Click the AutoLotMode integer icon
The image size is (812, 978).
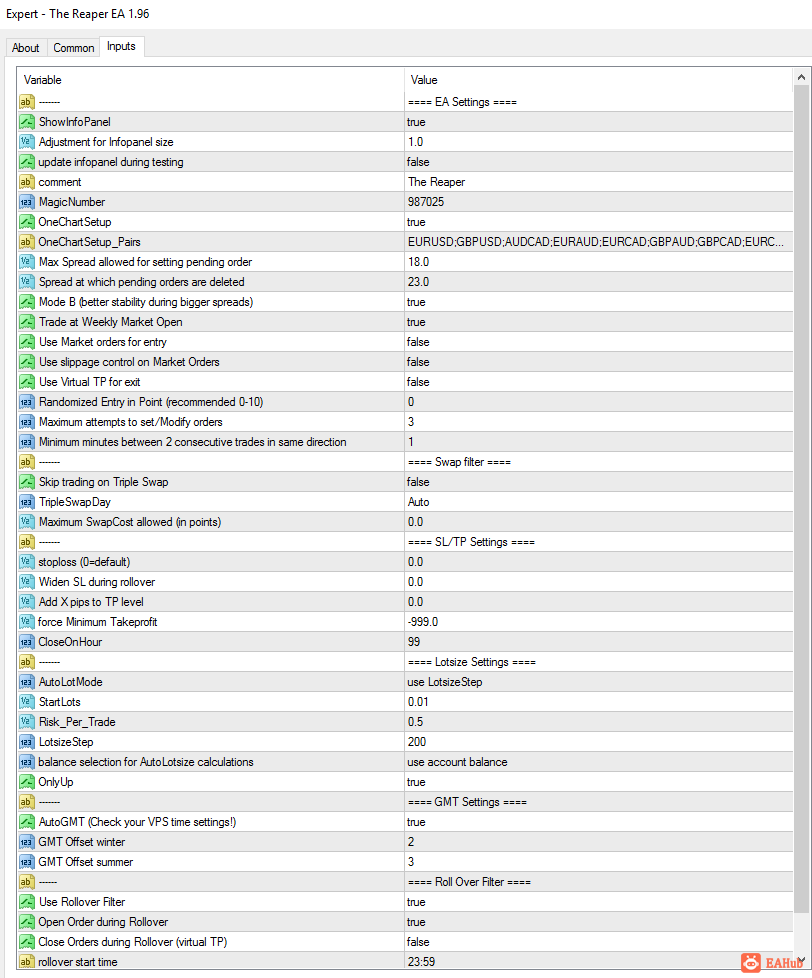tap(26, 682)
